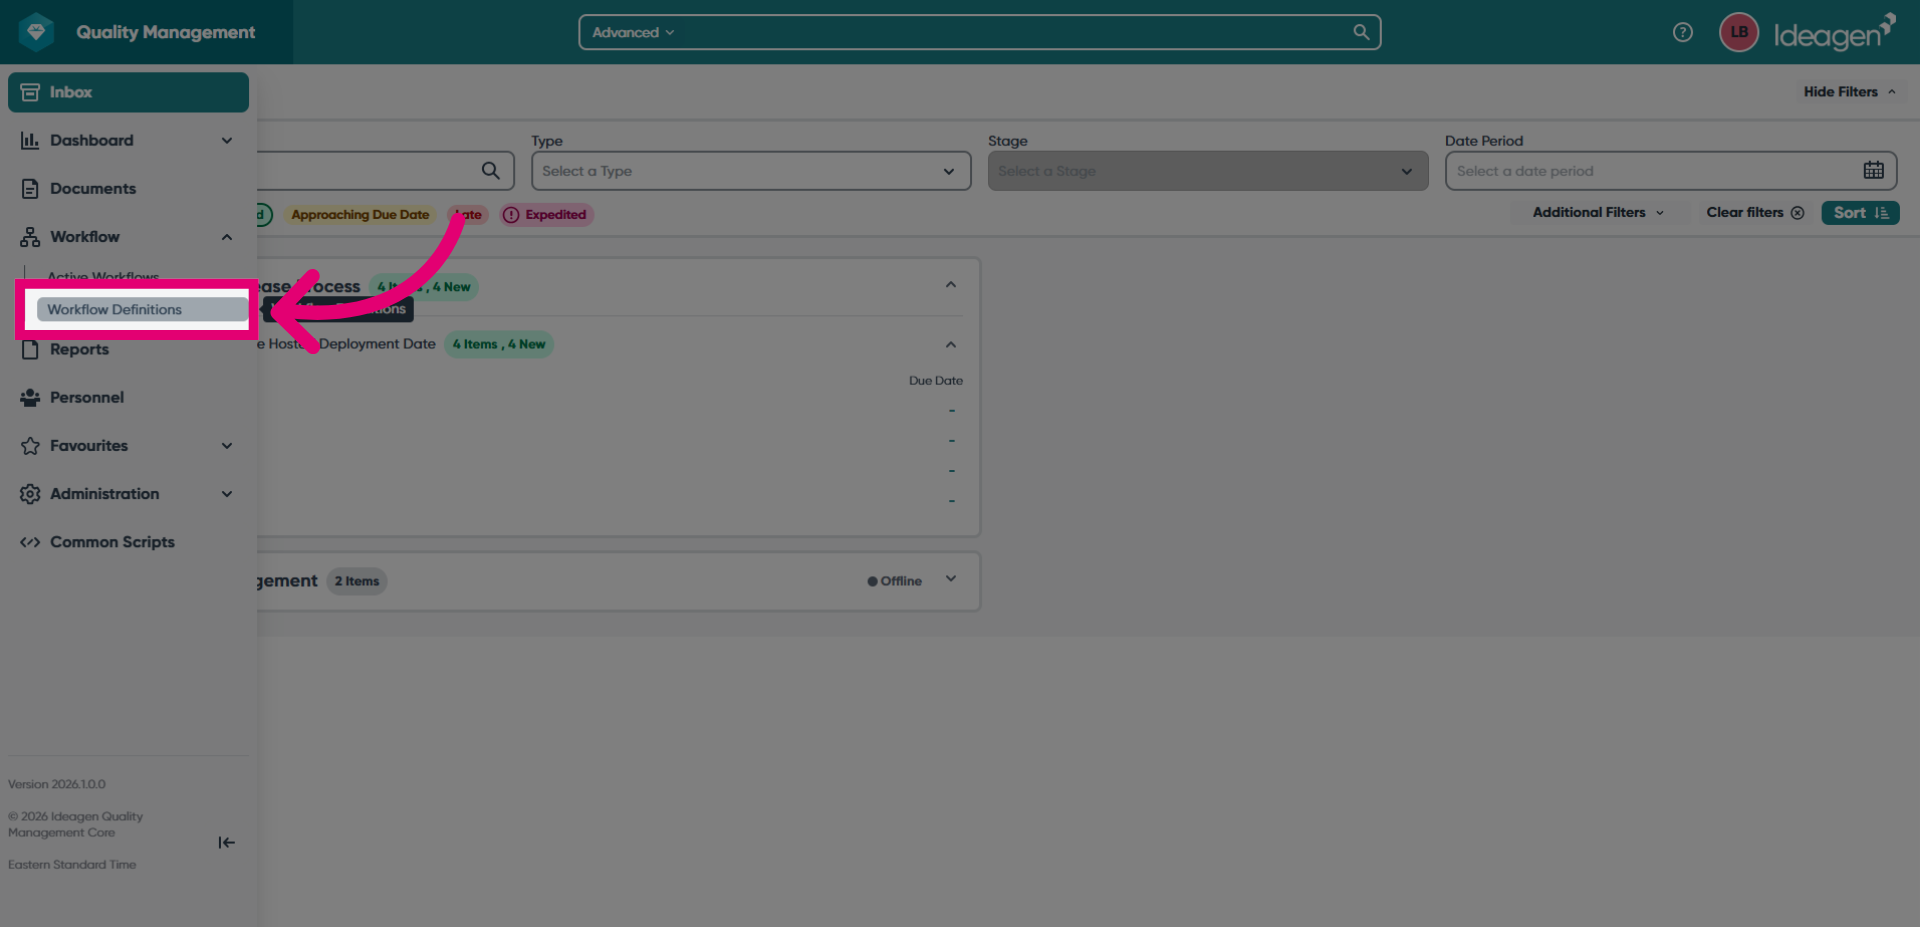Toggle the Late filter chip

(467, 215)
